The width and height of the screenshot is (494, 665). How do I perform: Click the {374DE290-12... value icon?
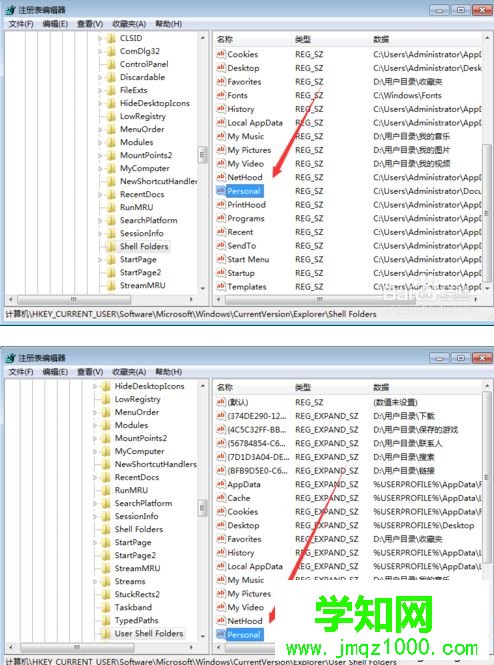tap(220, 416)
